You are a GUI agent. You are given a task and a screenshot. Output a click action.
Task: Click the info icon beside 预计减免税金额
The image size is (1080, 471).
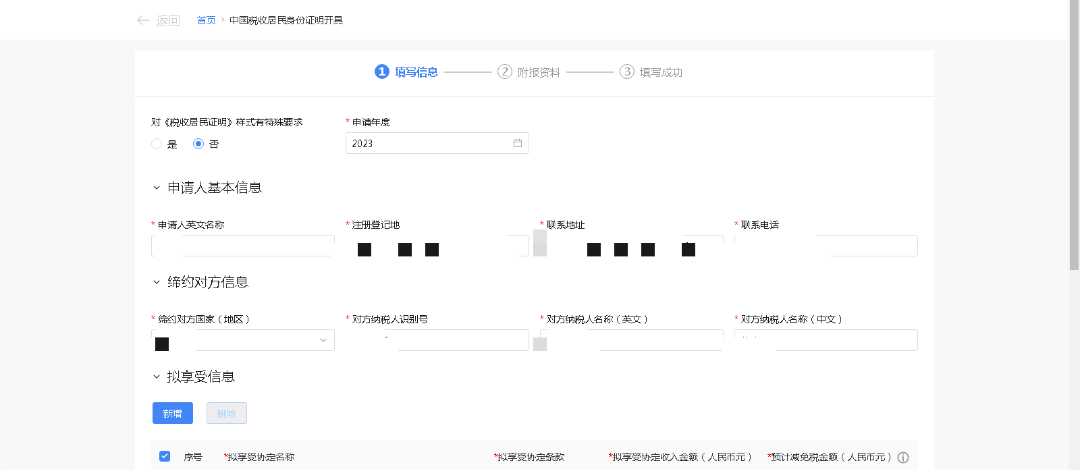click(x=902, y=457)
